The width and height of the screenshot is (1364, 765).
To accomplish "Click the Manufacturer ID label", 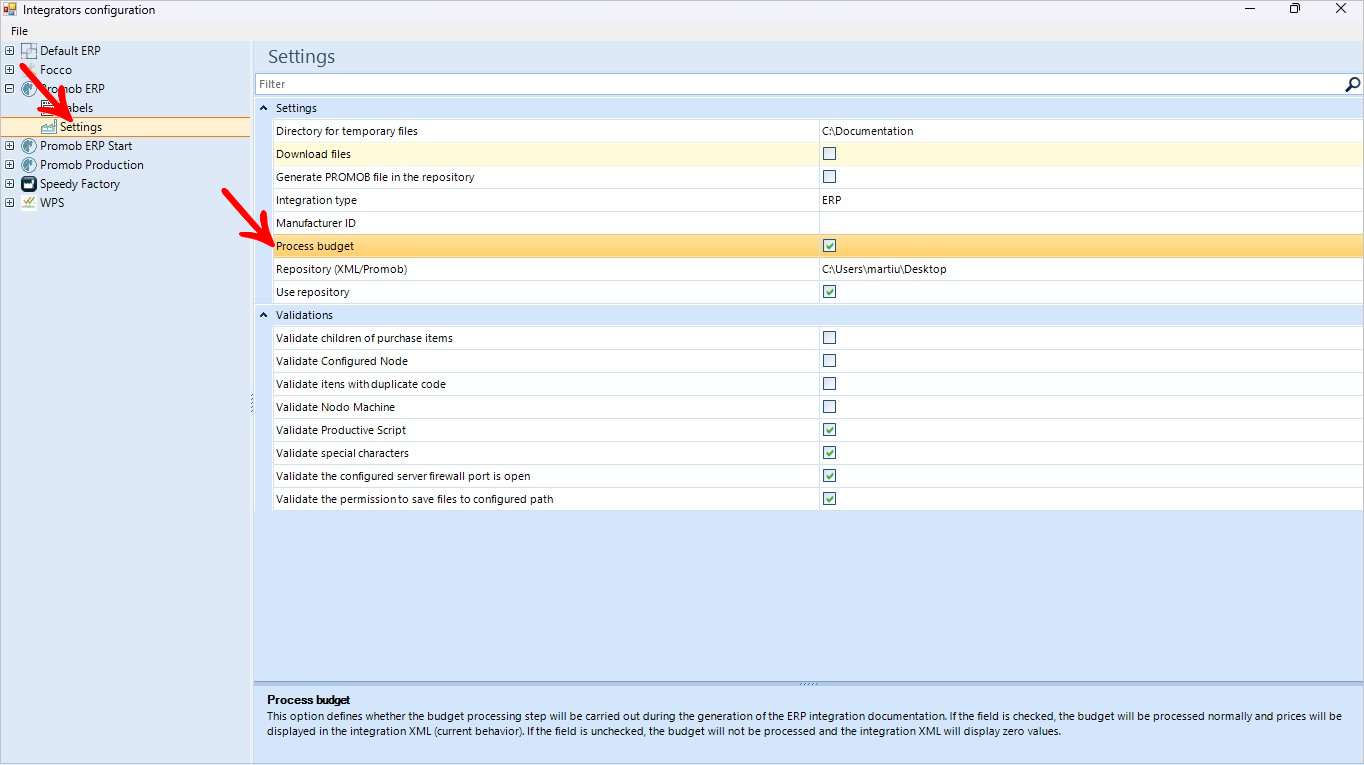I will (316, 223).
